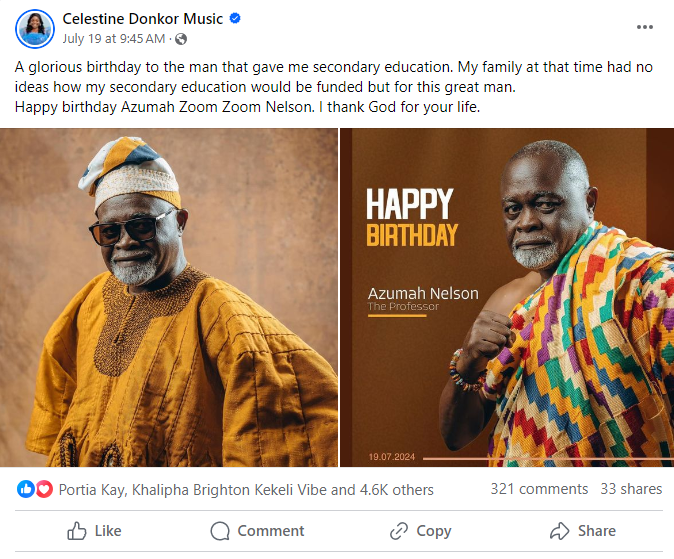Click the blue like reaction icon
Screen dimensions: 674x559
(27, 490)
